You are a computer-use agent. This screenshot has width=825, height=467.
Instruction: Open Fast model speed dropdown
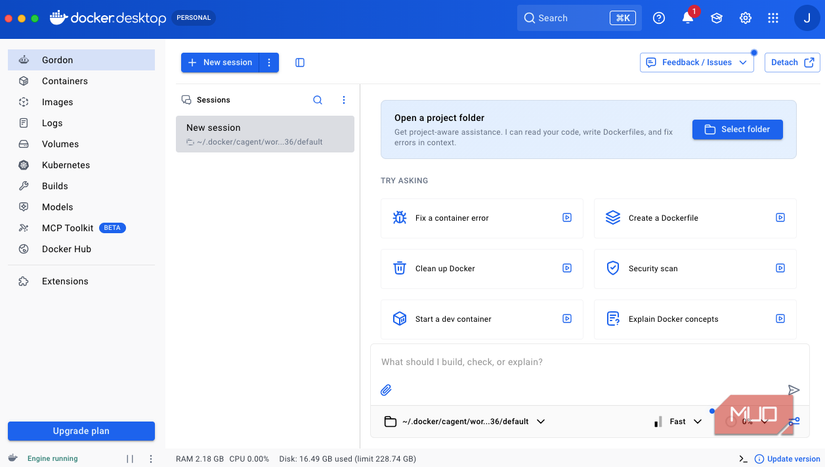(678, 421)
